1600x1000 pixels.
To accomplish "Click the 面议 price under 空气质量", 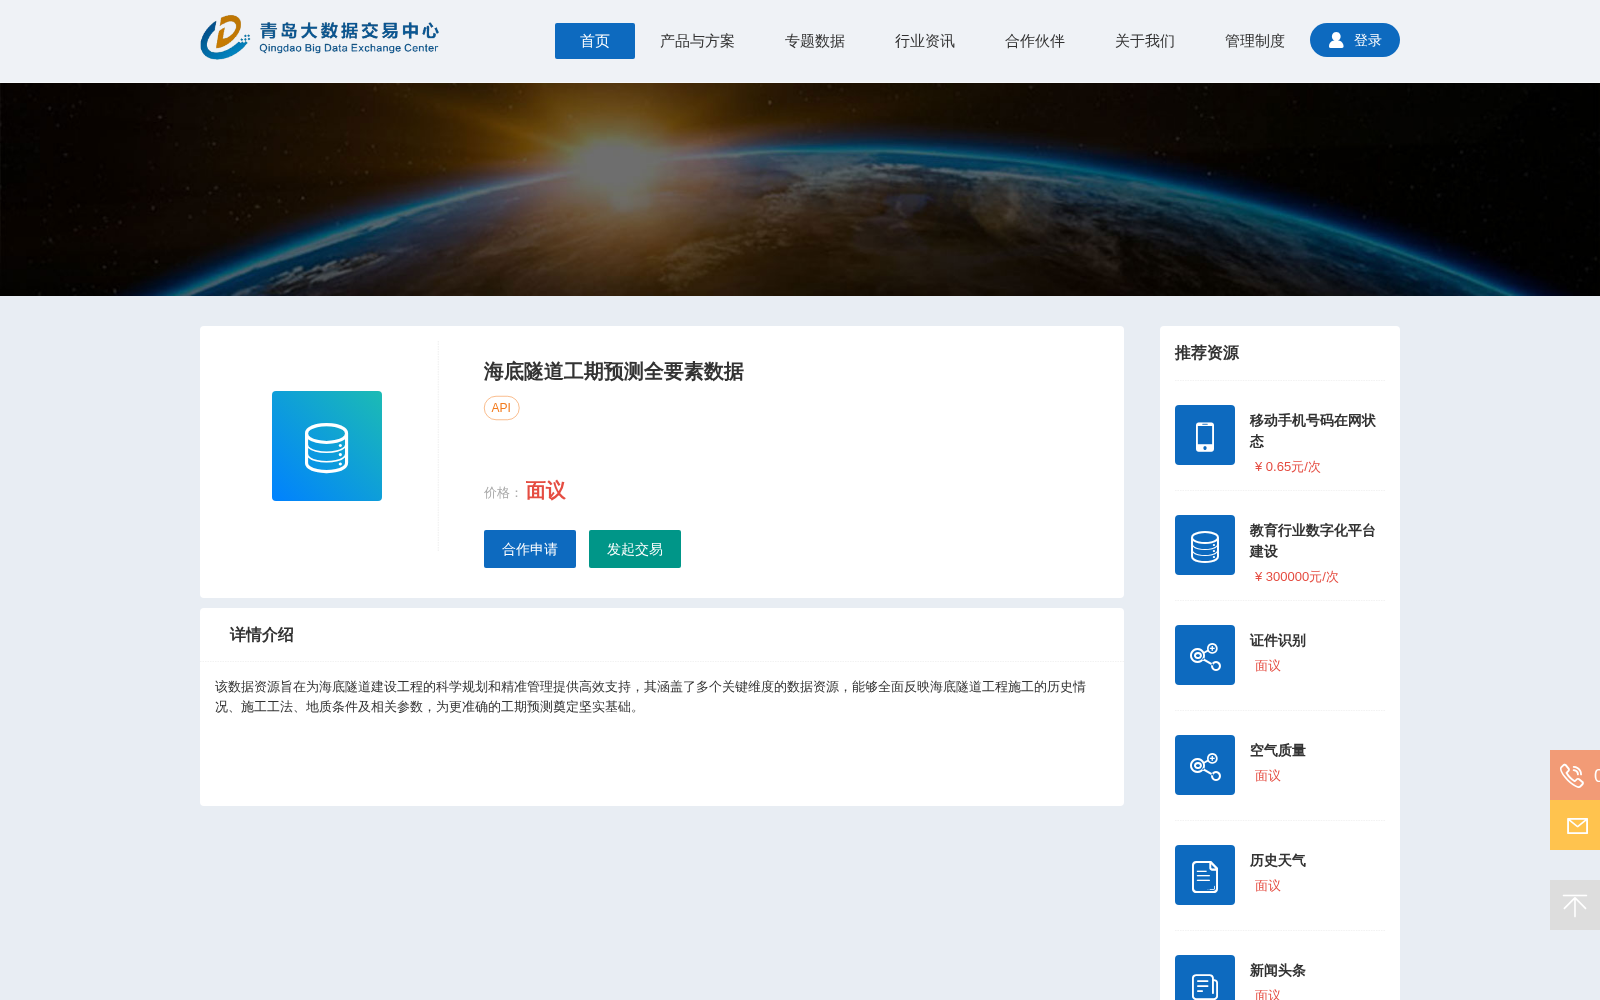I will point(1268,776).
